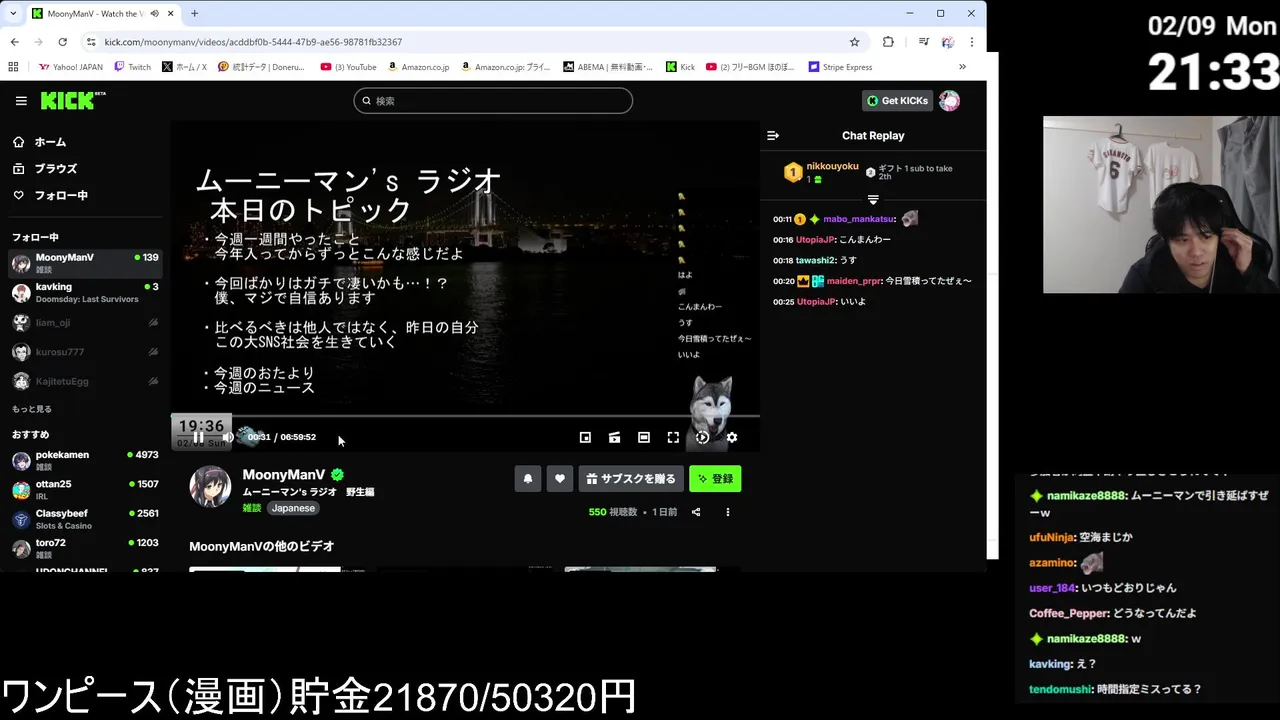Seek on the video progress bar
This screenshot has width=1280, height=720.
point(465,416)
